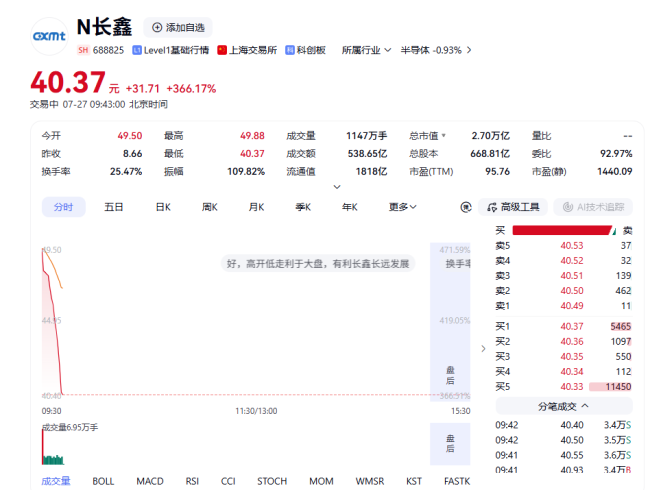Click 卖3 price 40.51
This screenshot has width=650, height=490.
572,276
